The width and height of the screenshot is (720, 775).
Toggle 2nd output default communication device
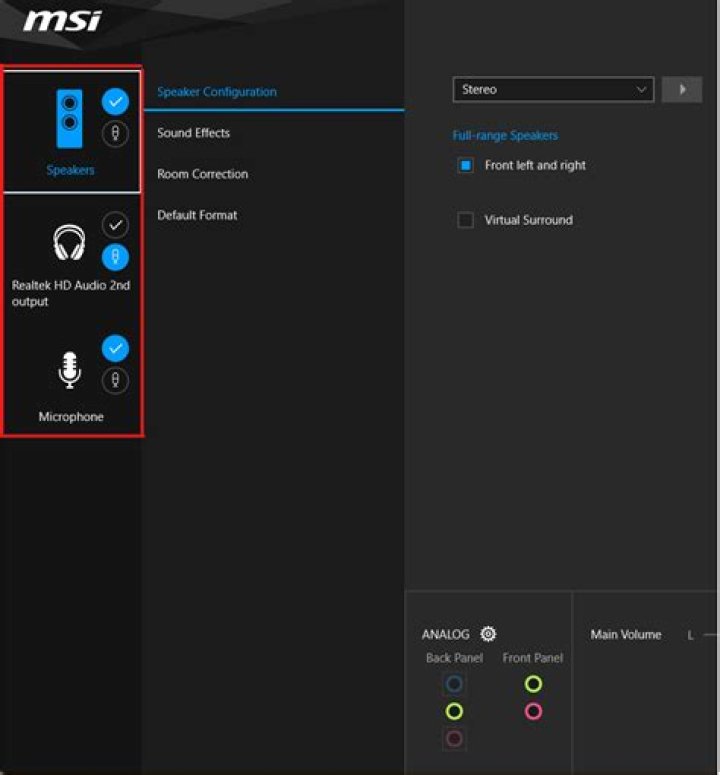(x=115, y=257)
